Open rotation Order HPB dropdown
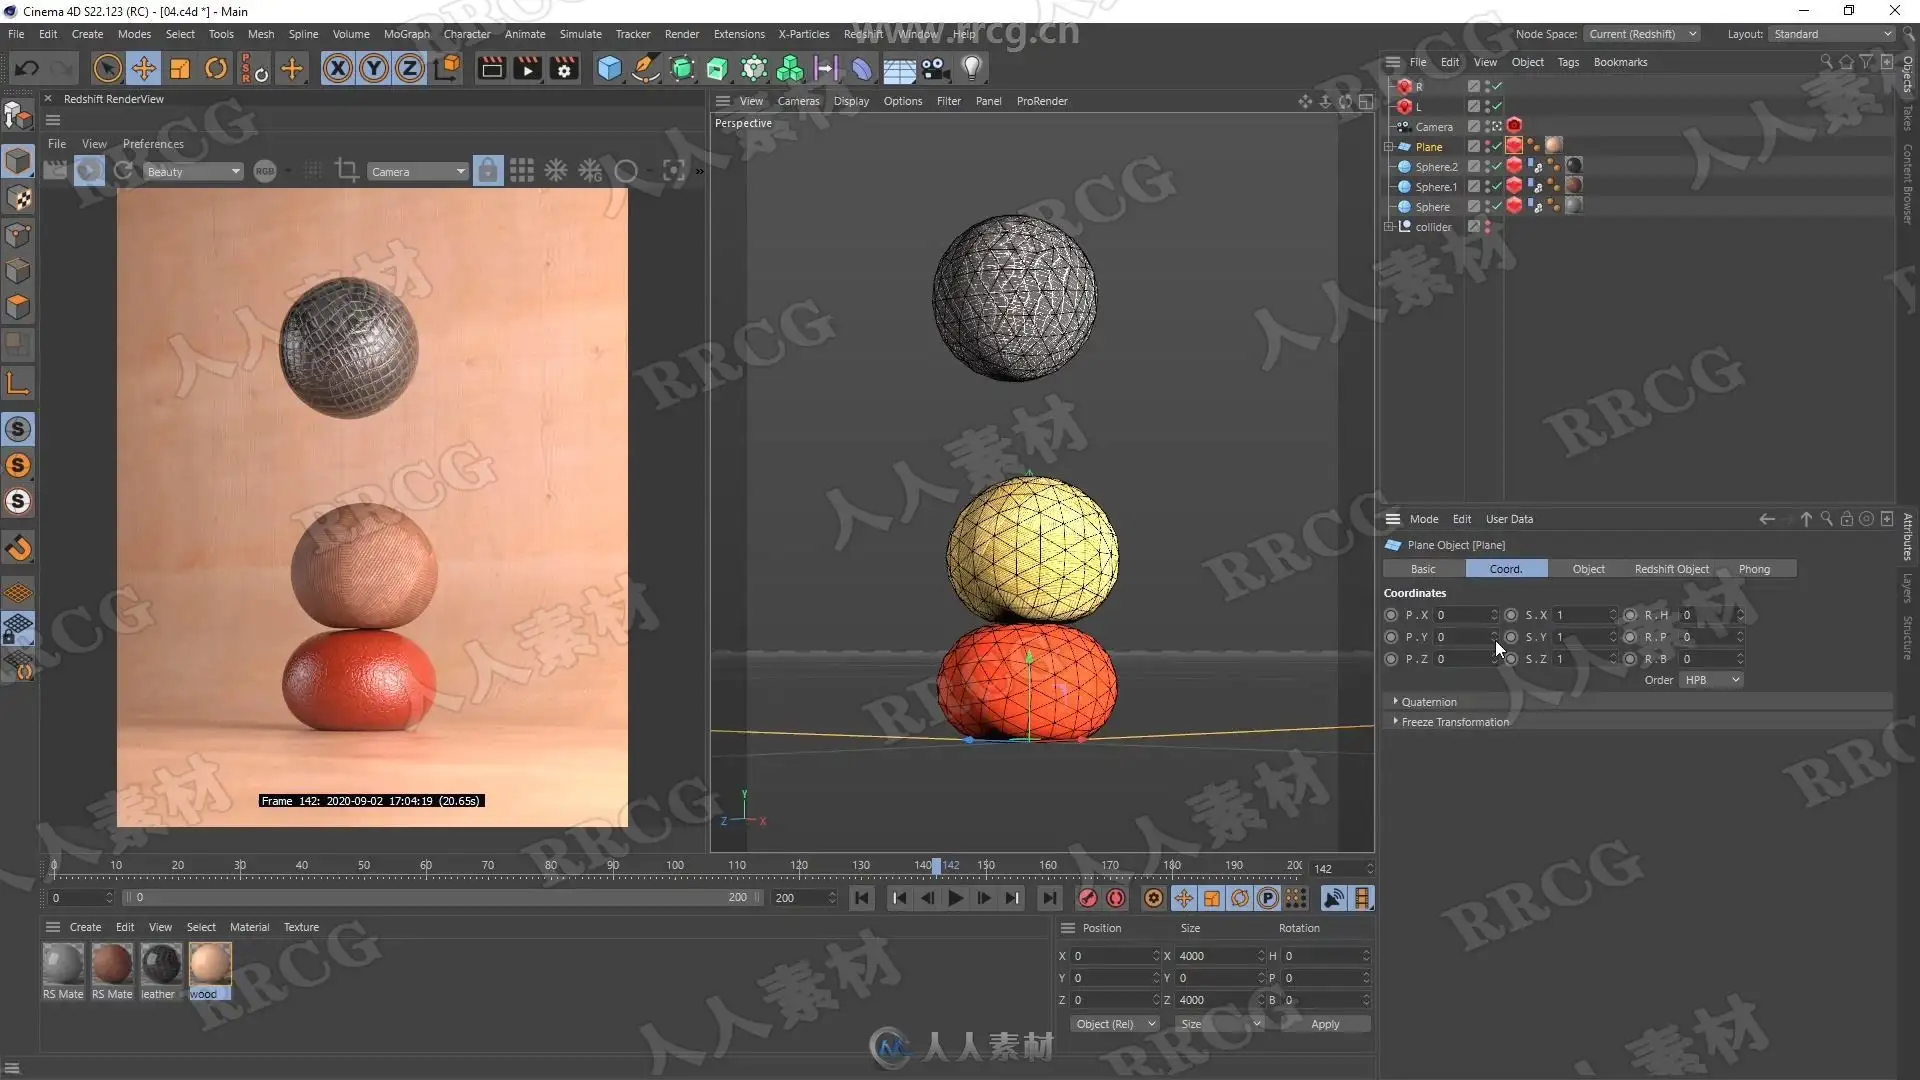 (x=1711, y=680)
